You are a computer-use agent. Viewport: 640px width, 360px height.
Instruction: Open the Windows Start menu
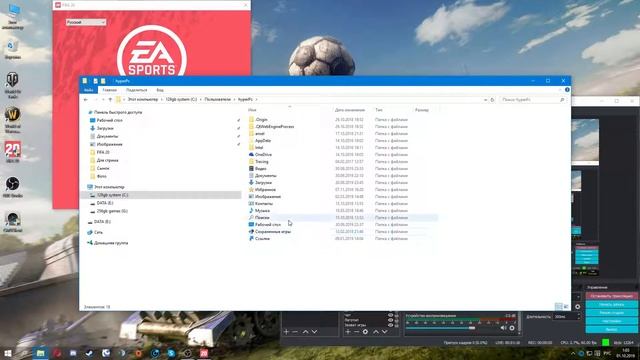(8, 353)
